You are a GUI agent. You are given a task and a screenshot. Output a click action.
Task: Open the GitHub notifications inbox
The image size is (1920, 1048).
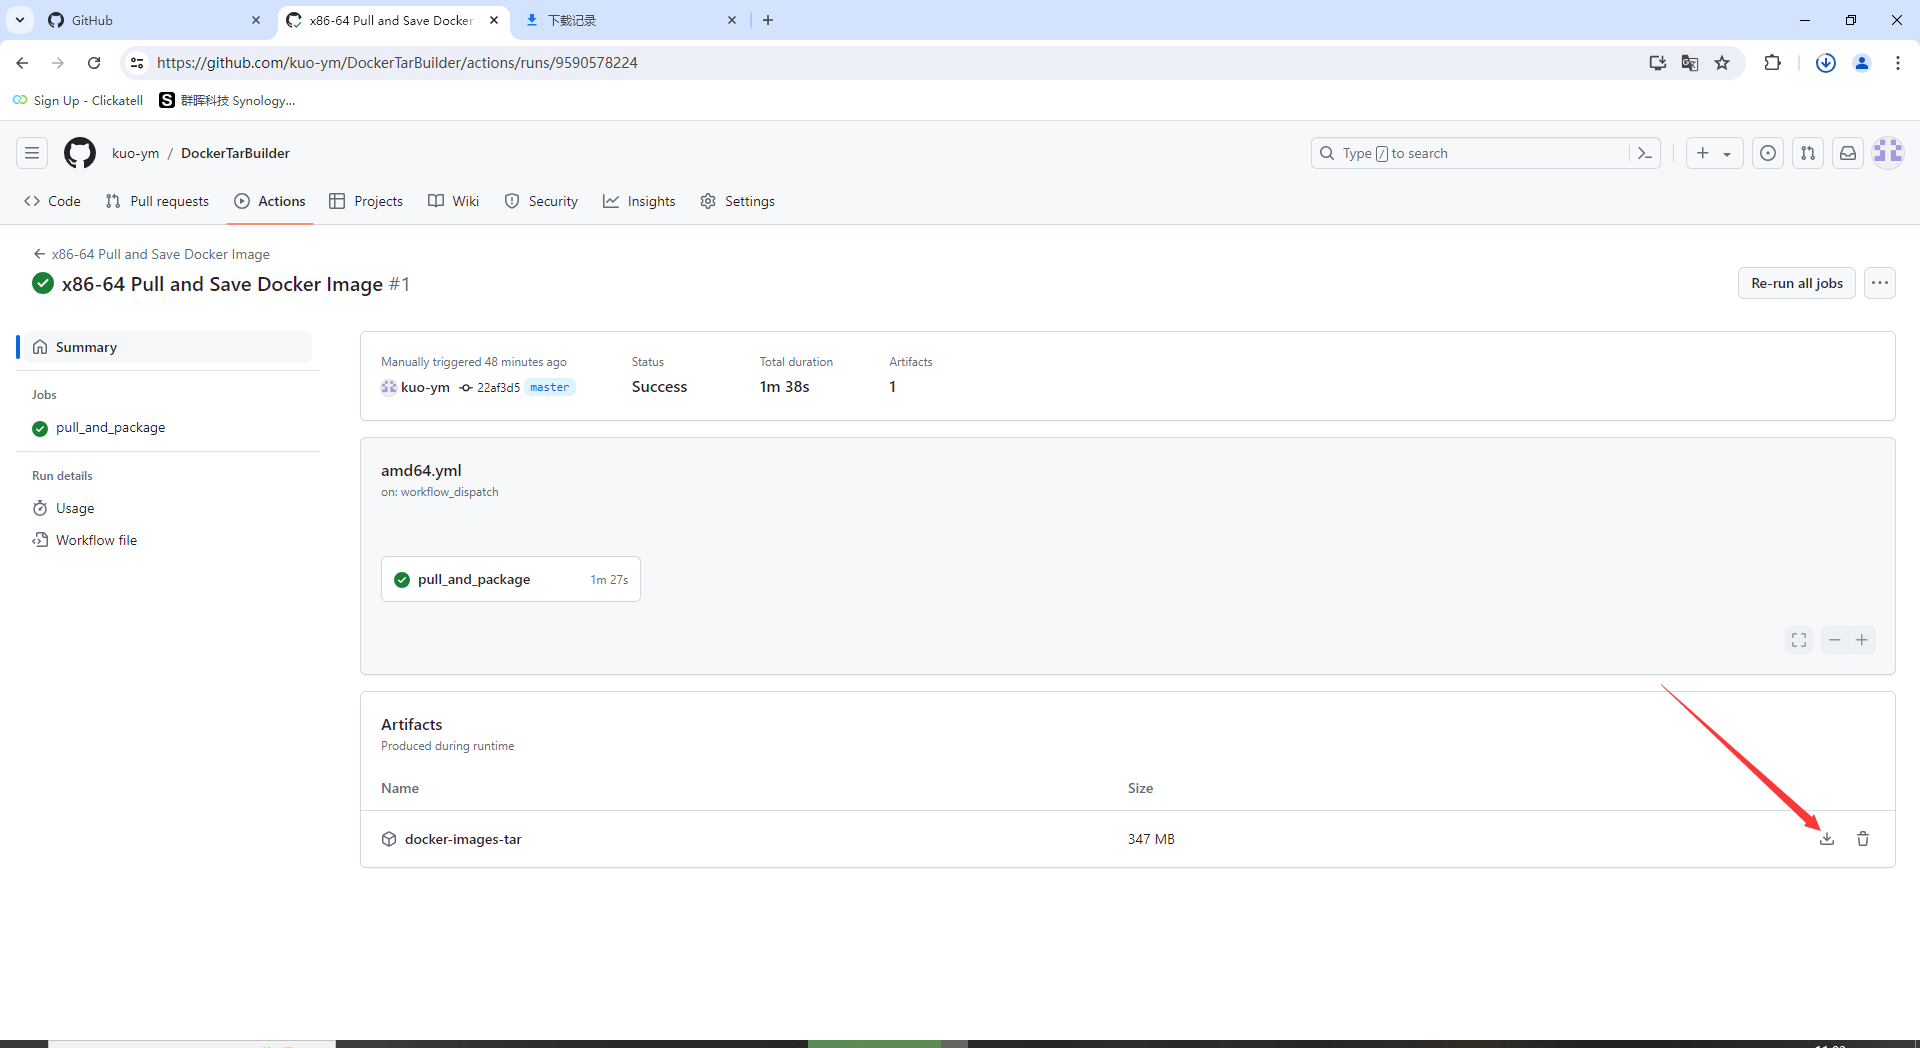(x=1847, y=153)
